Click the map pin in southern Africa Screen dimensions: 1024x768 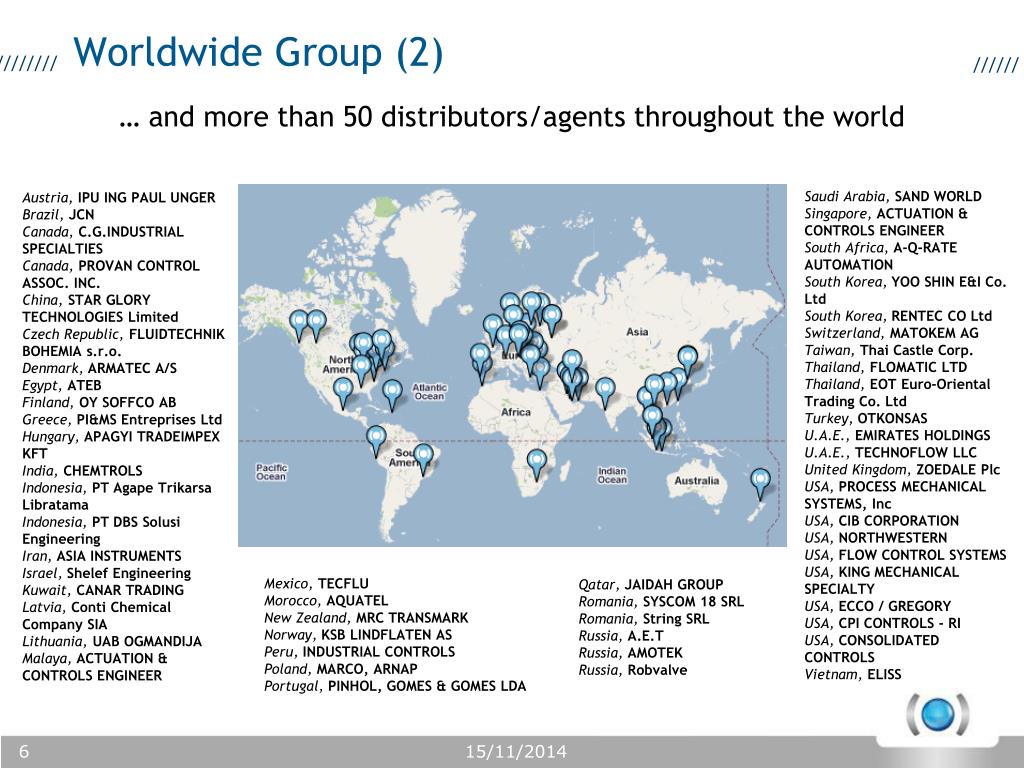[x=537, y=465]
